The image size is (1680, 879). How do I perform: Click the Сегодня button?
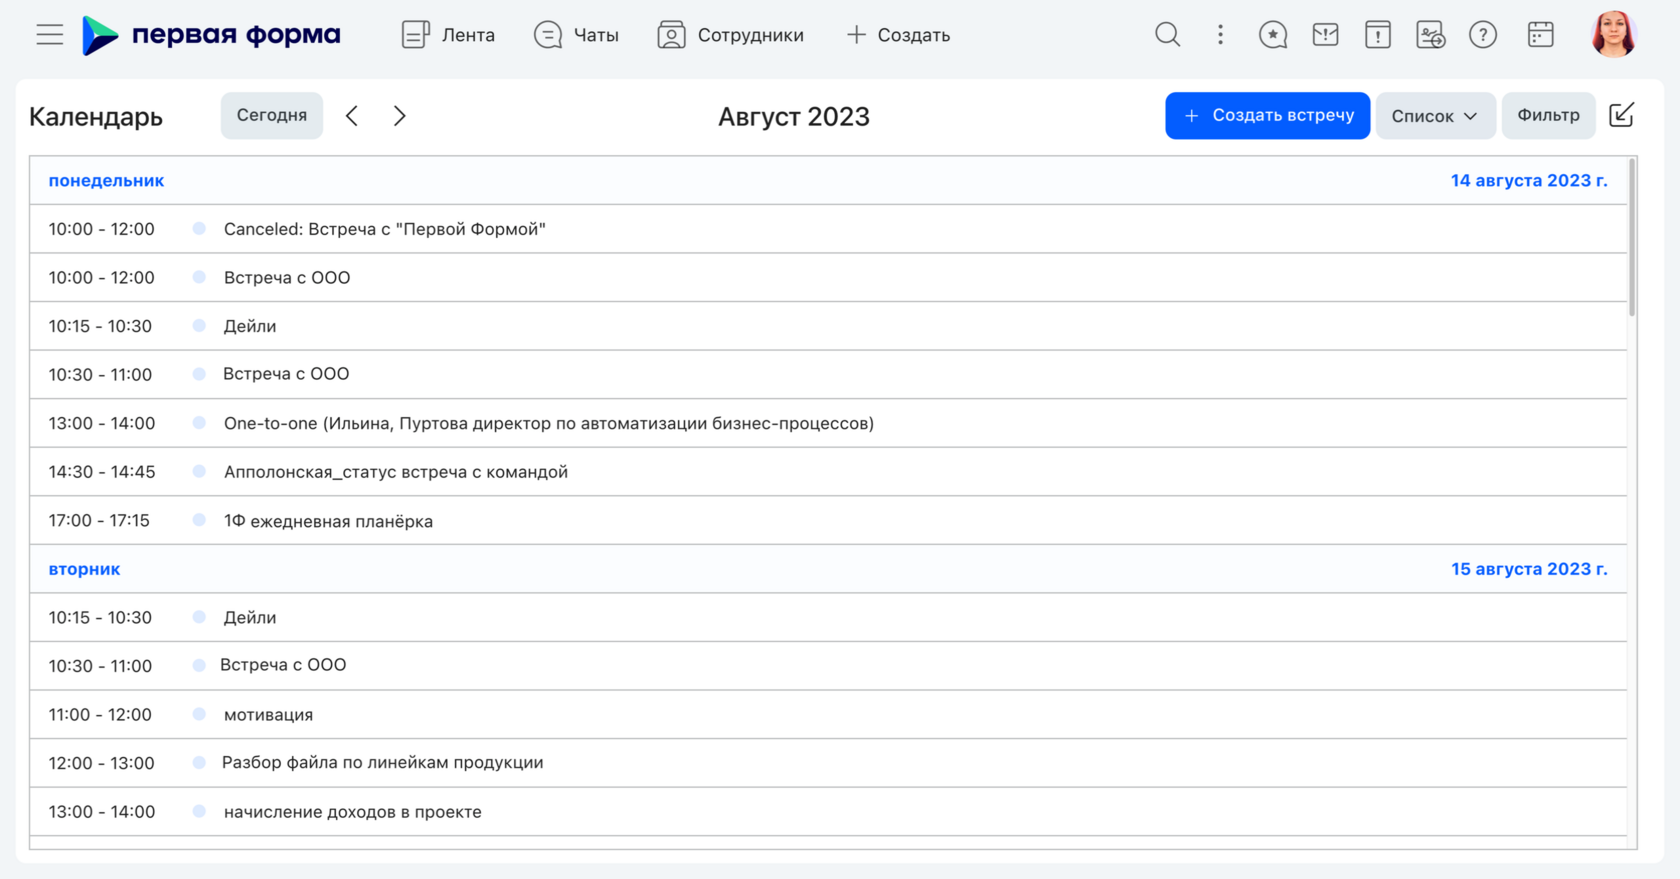272,115
